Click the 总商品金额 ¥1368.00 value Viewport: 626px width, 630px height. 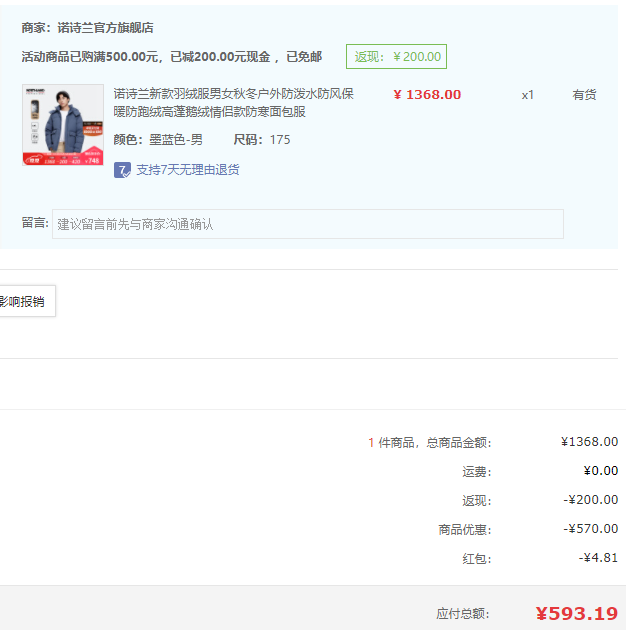coord(589,442)
